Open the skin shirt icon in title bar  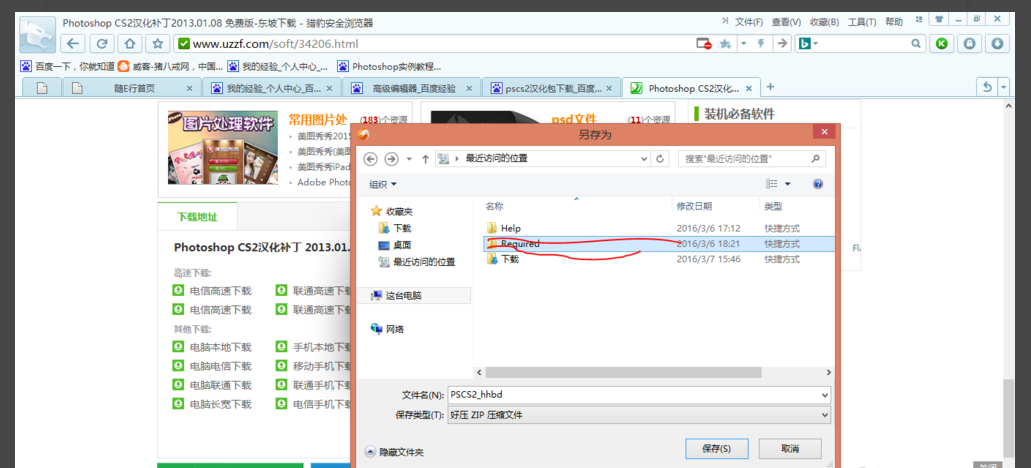coord(938,19)
